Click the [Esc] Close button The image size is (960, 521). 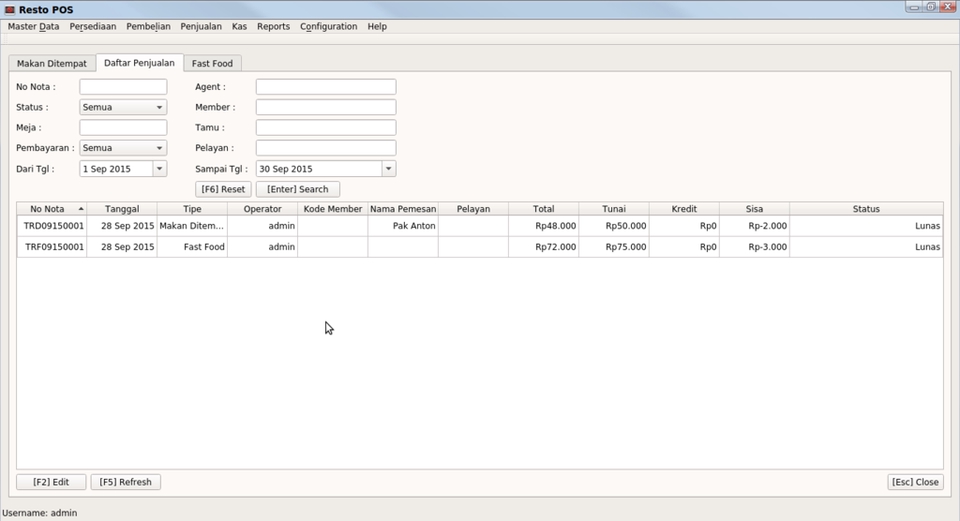915,482
